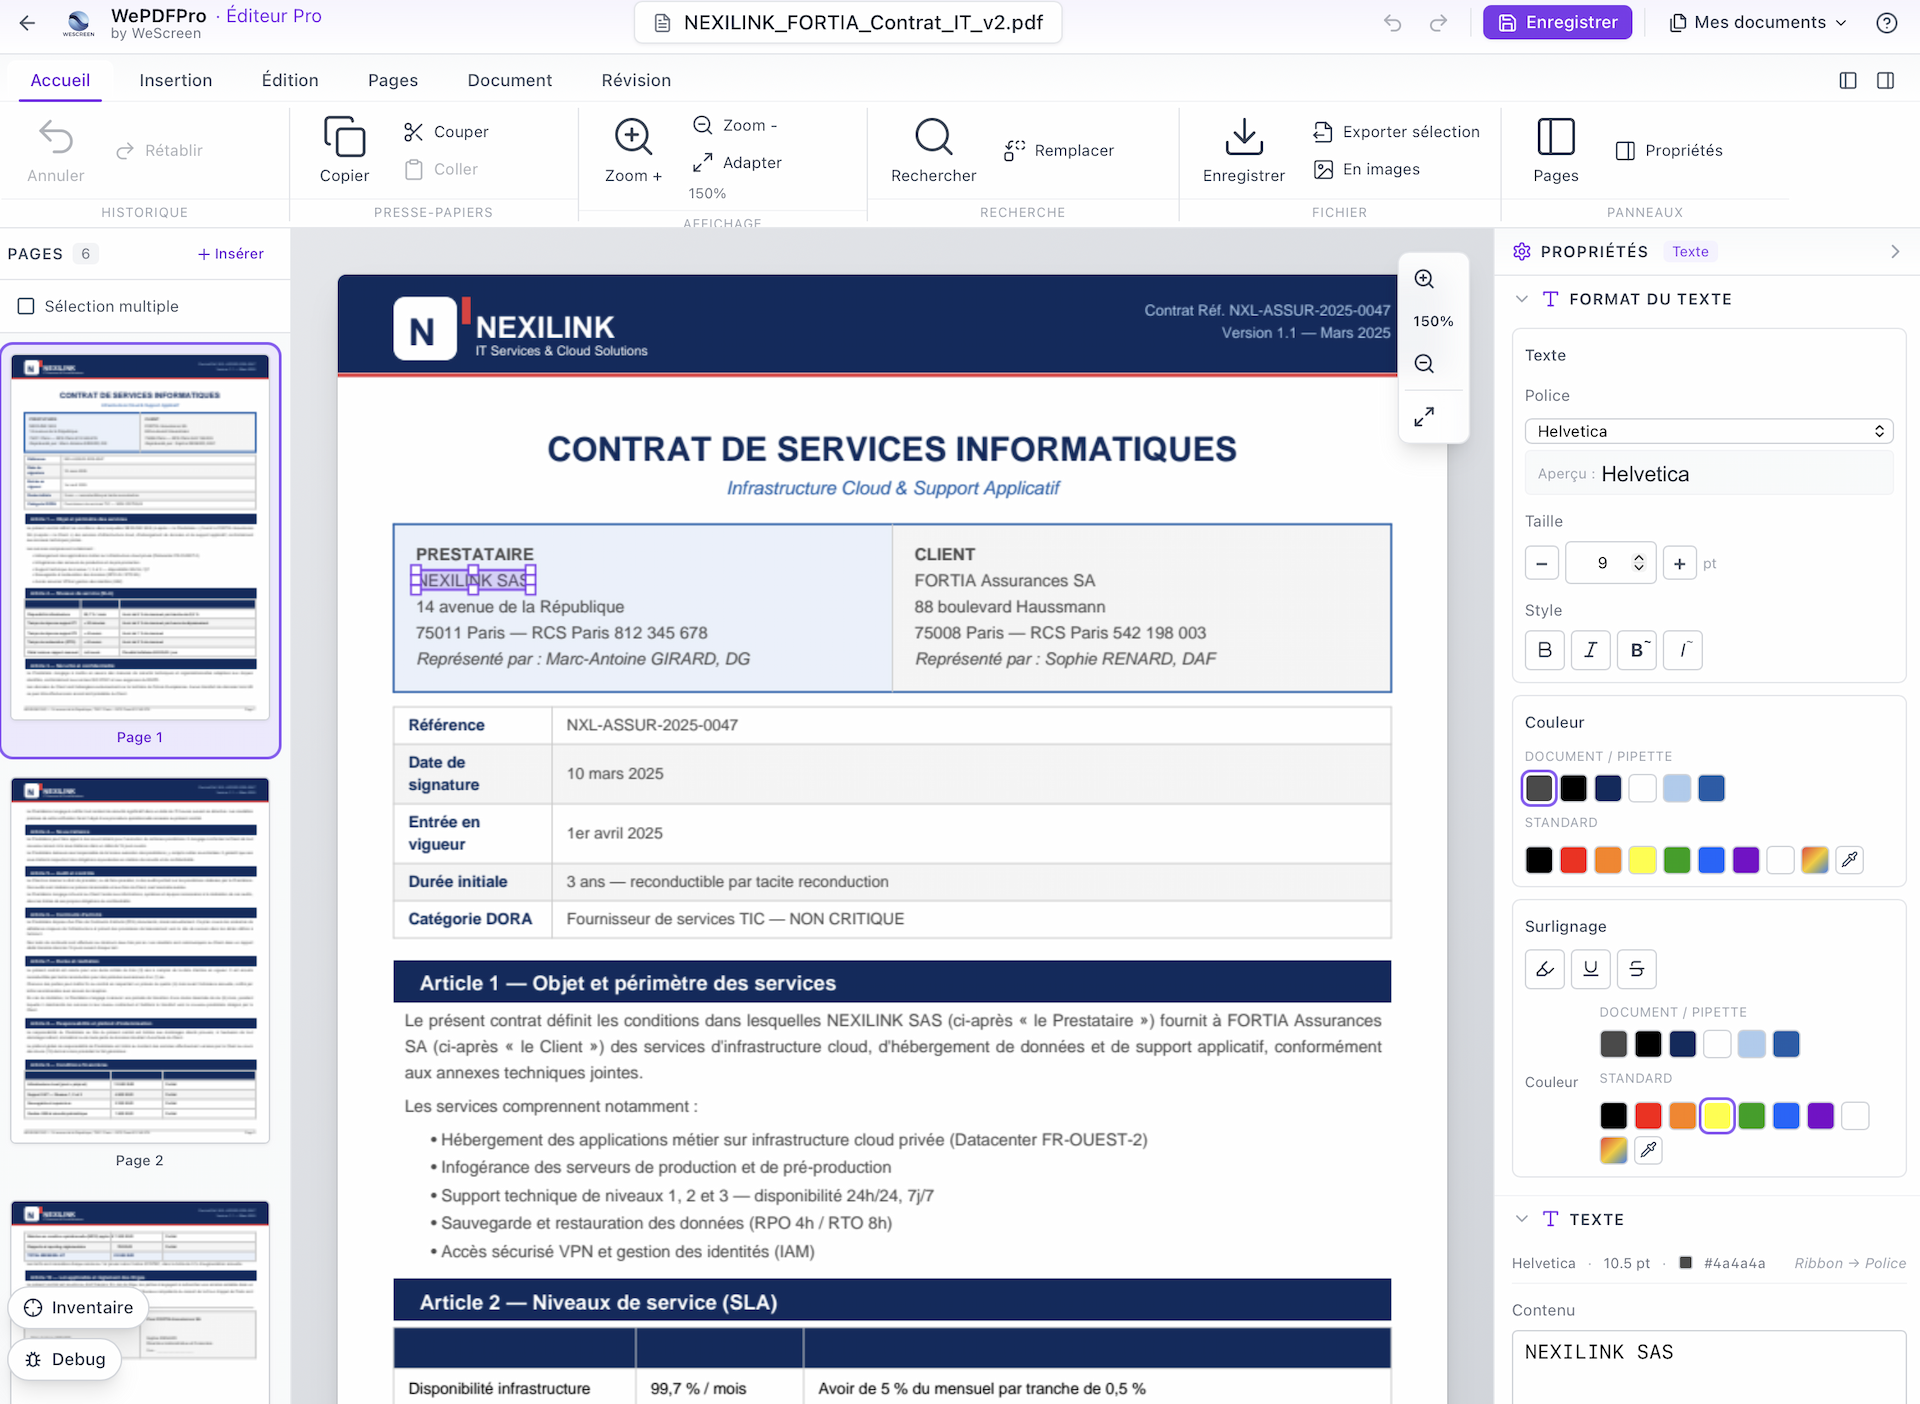Image resolution: width=1920 pixels, height=1404 pixels.
Task: Pick color with Couleur section pipette
Action: 1849,859
